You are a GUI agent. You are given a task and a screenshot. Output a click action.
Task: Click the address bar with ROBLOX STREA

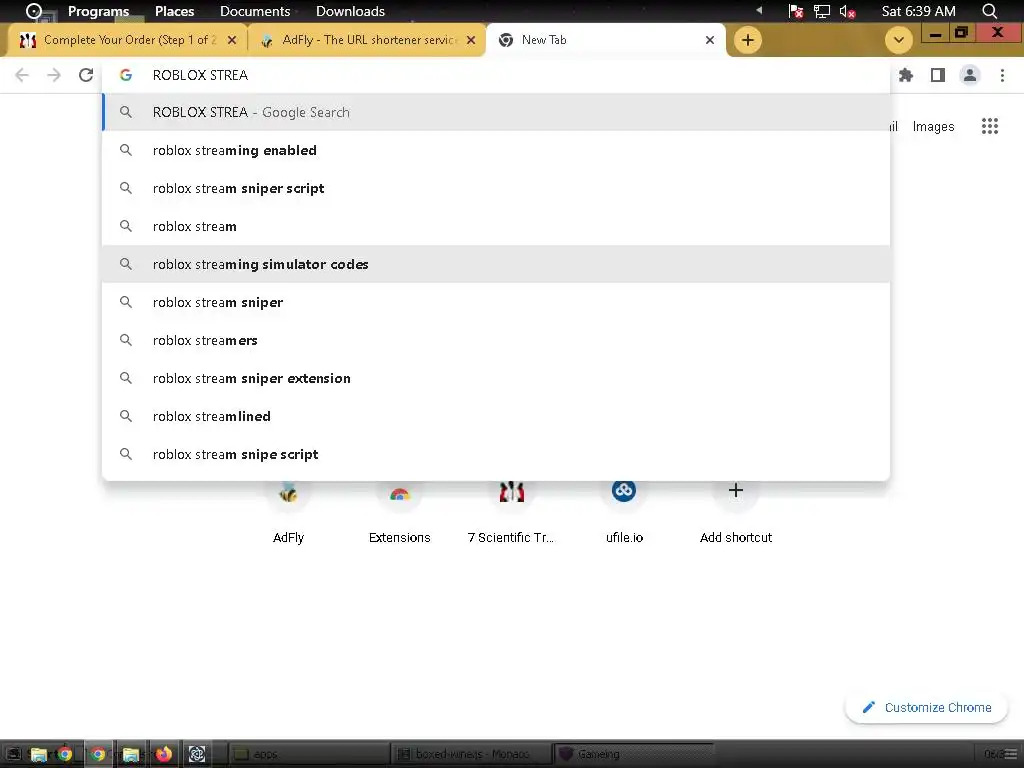point(496,75)
